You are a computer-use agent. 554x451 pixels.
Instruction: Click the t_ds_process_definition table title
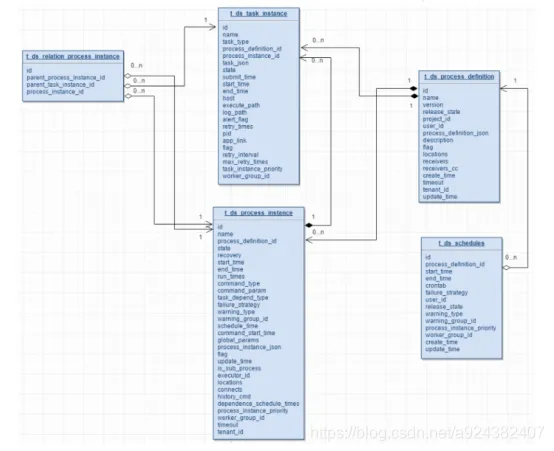(459, 77)
